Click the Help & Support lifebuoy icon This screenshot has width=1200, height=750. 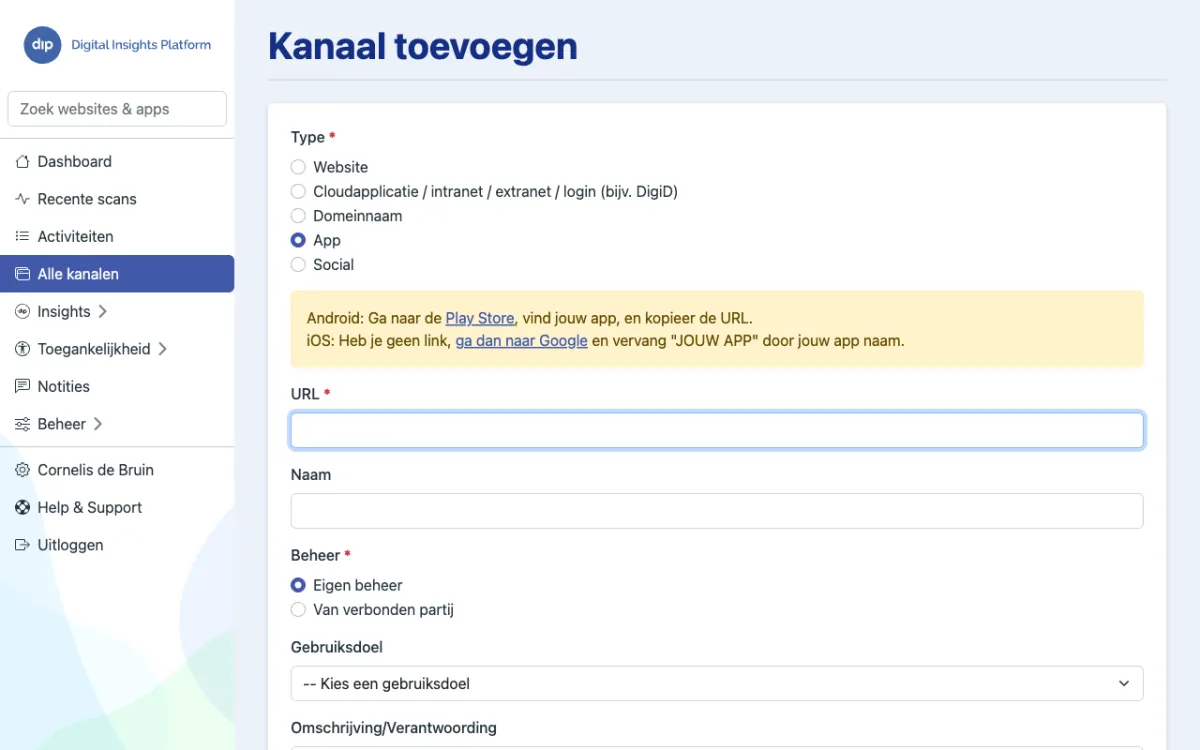click(22, 508)
